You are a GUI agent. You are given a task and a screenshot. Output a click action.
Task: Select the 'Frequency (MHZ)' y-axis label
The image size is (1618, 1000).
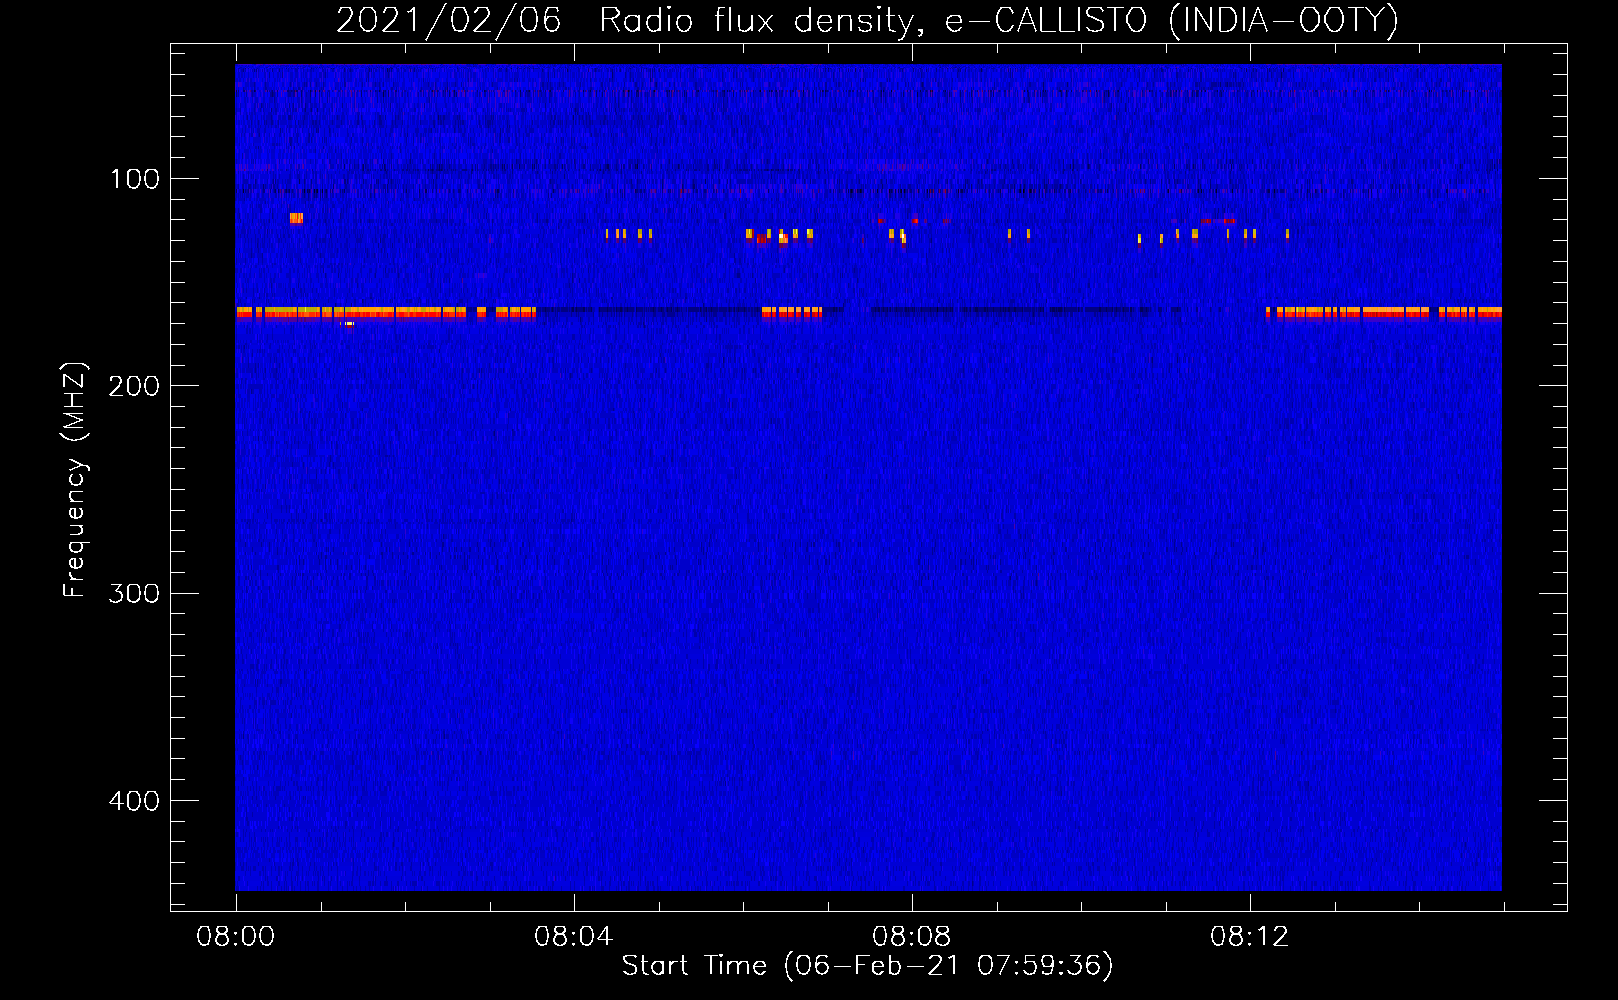tap(75, 480)
